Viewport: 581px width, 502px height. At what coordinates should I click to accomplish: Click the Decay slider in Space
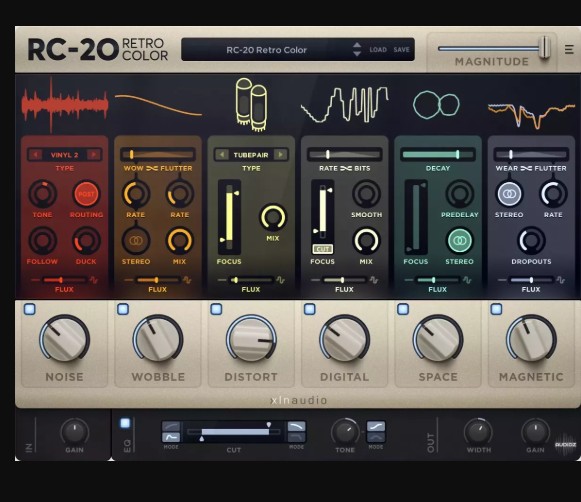coord(438,154)
